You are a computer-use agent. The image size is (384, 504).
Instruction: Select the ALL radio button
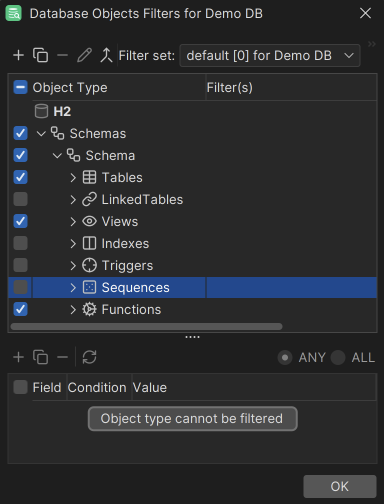338,358
